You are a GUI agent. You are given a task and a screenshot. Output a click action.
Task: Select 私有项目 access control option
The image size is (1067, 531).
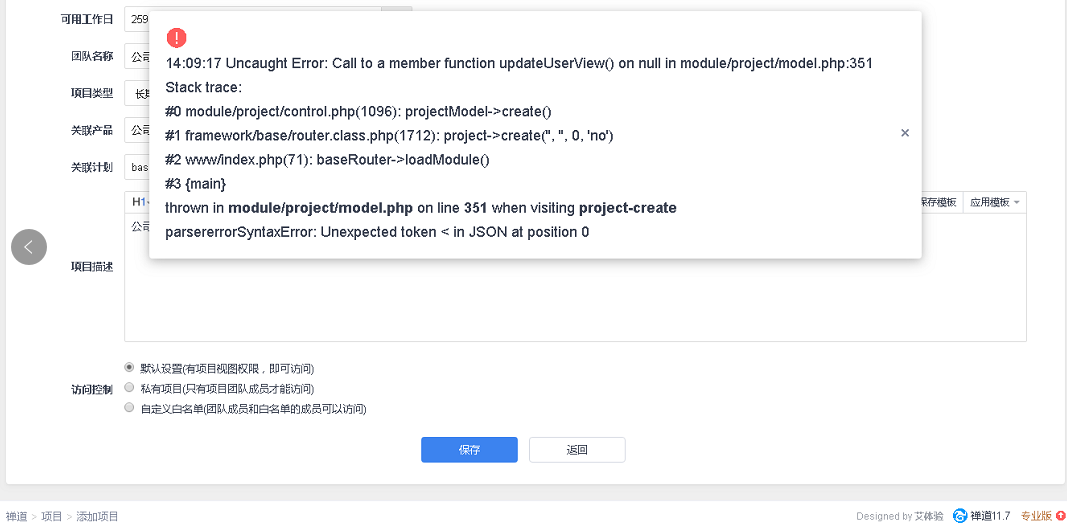[x=129, y=388]
